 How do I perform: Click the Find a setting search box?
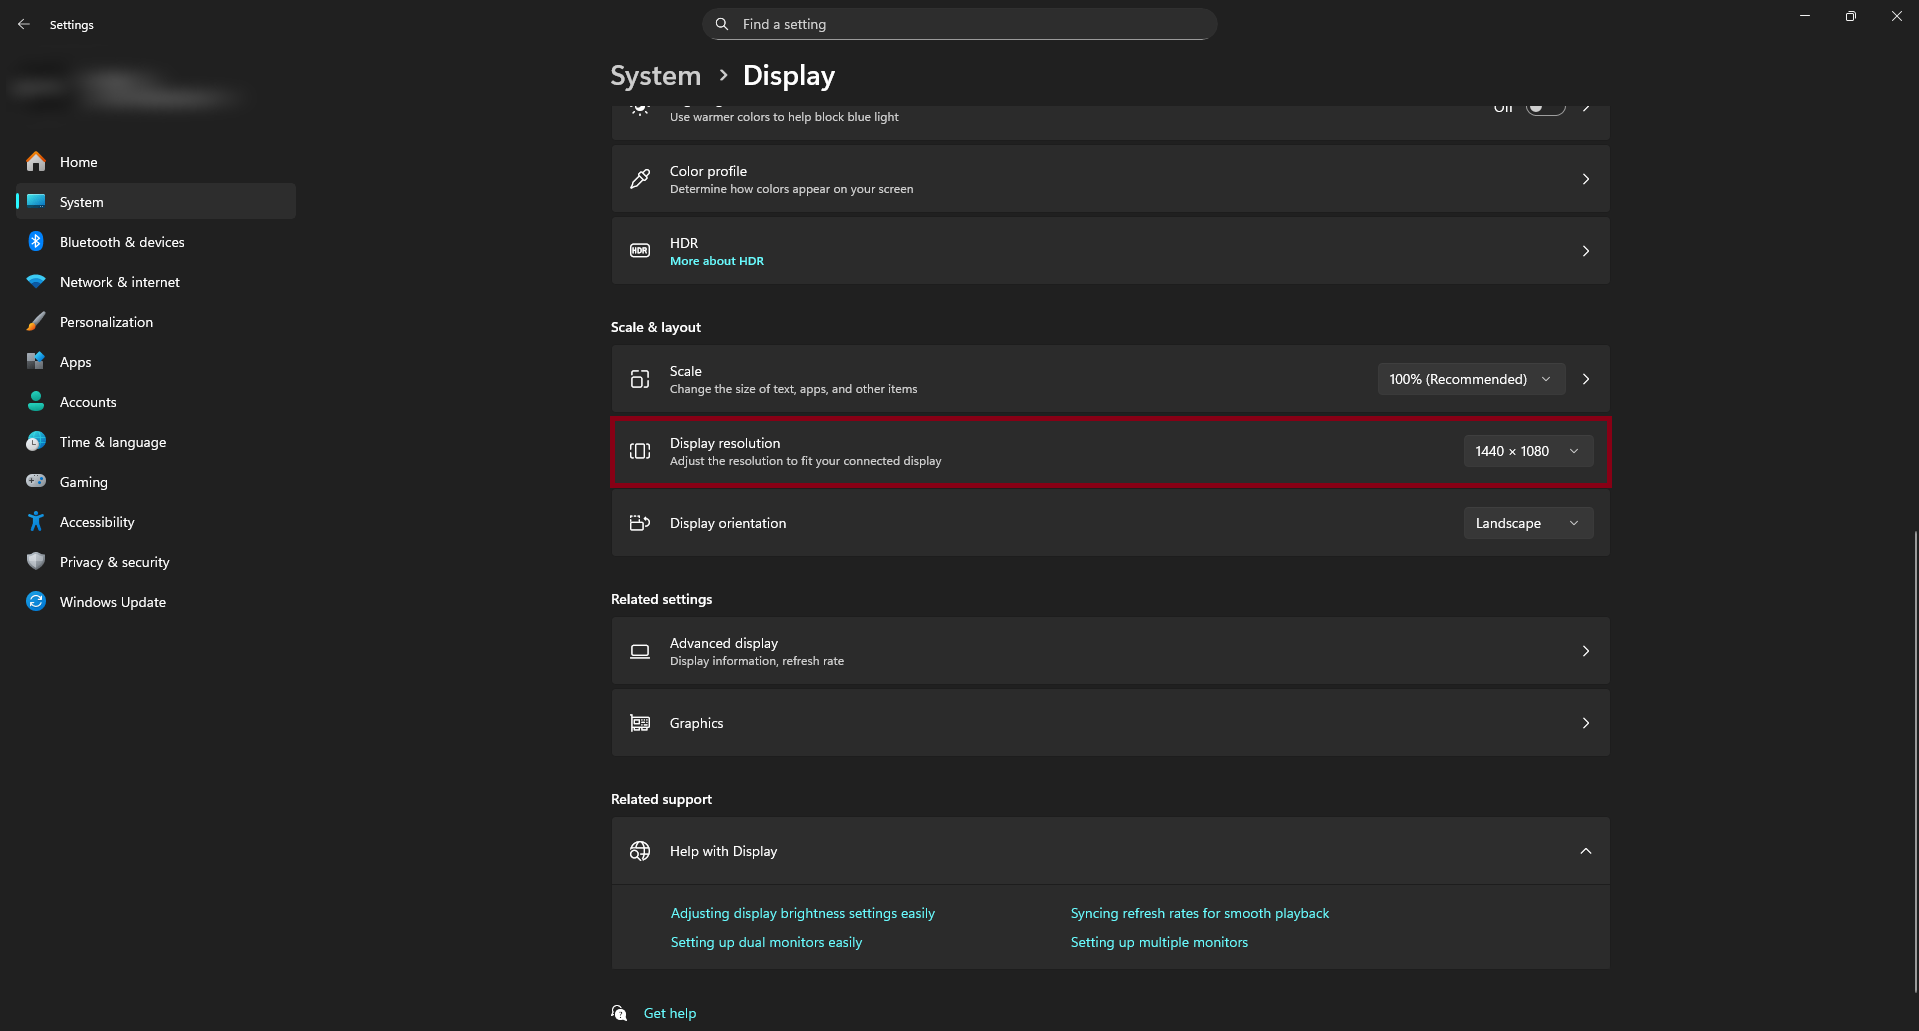click(960, 24)
